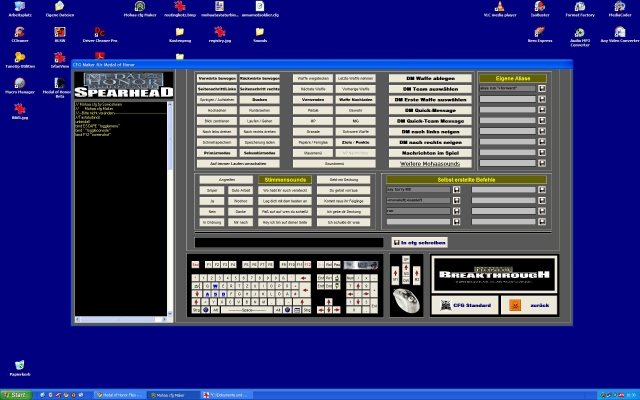Click the F12 key on virtual keyboard
This screenshot has width=640, height=400.
307,265
